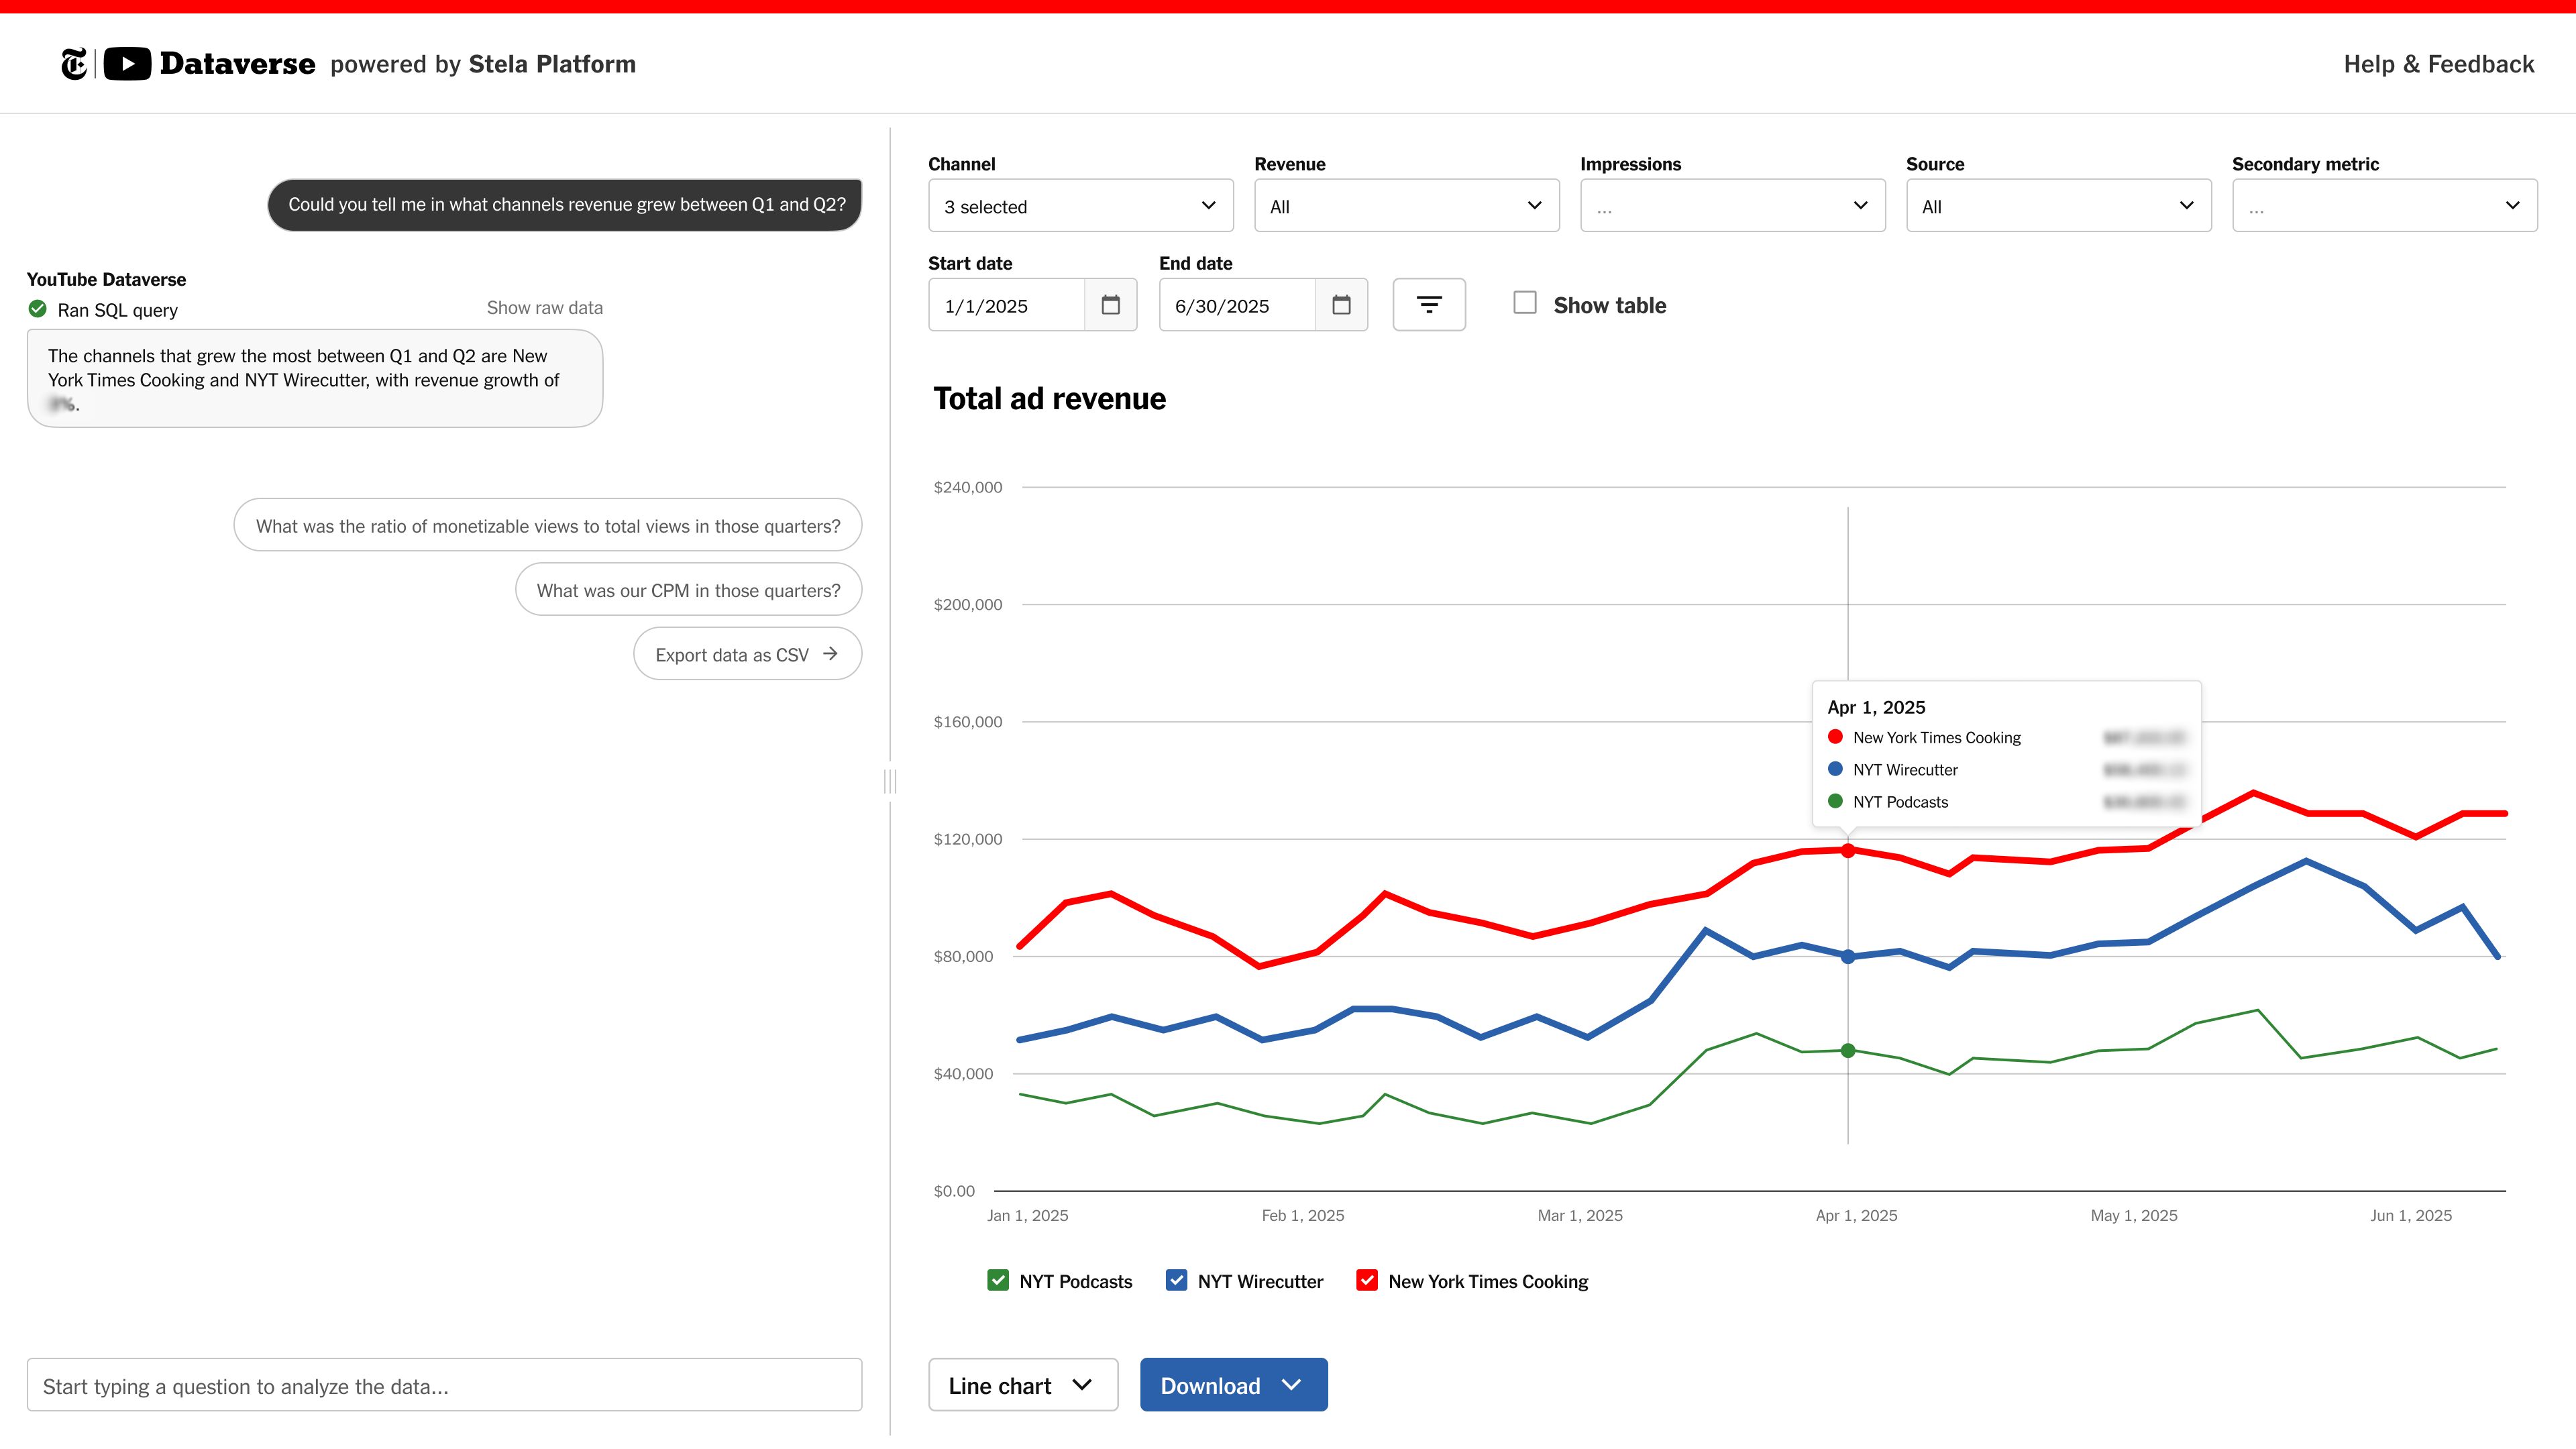Open the Start date calendar picker icon
The image size is (2576, 1449).
(1110, 305)
